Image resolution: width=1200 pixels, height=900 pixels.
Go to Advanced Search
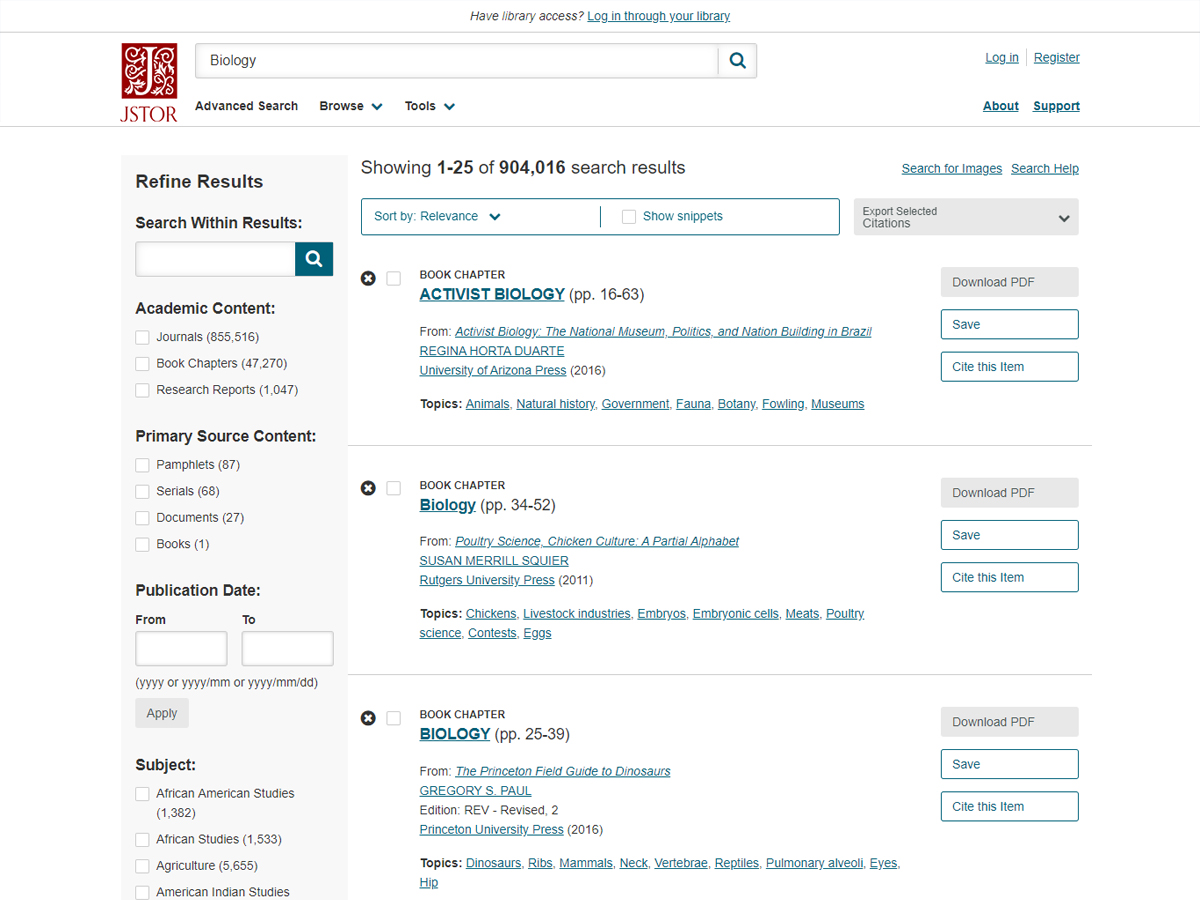click(246, 106)
